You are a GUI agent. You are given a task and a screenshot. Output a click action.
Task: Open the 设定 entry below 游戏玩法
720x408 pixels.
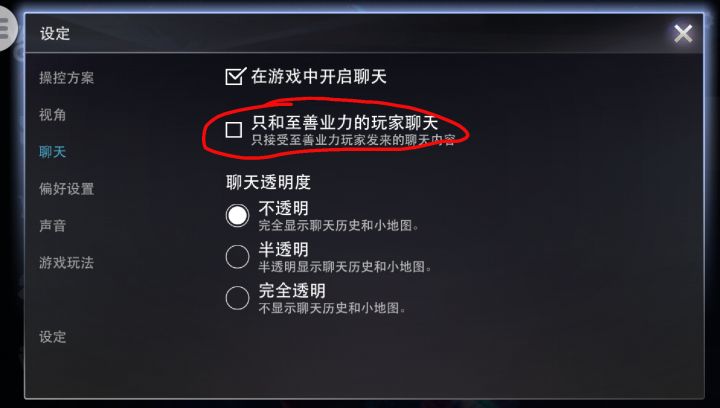coord(52,337)
